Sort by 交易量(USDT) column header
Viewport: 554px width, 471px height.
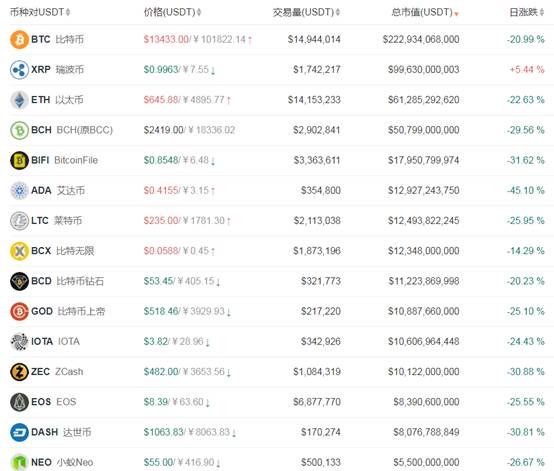click(306, 12)
